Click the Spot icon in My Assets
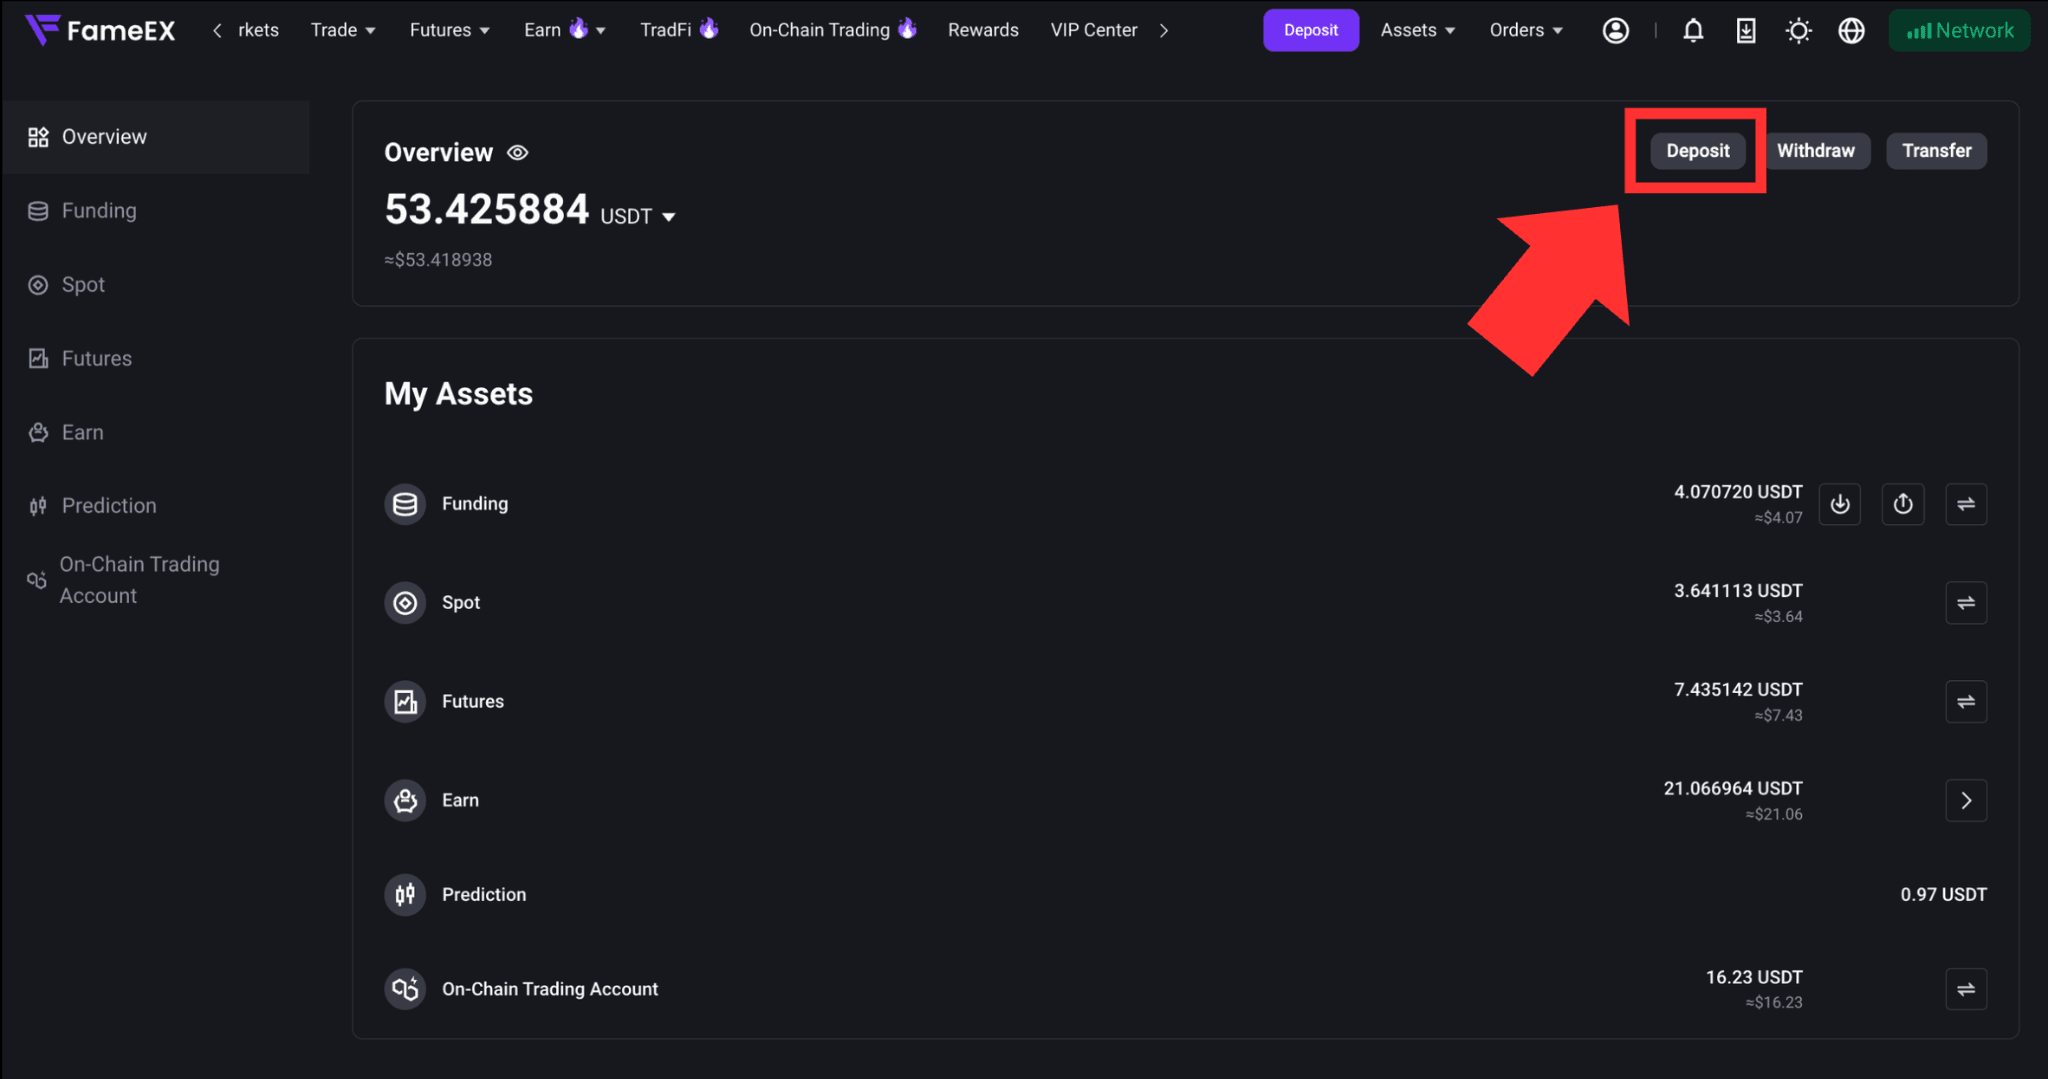Screen dimensions: 2048x1079 pyautogui.click(x=405, y=603)
